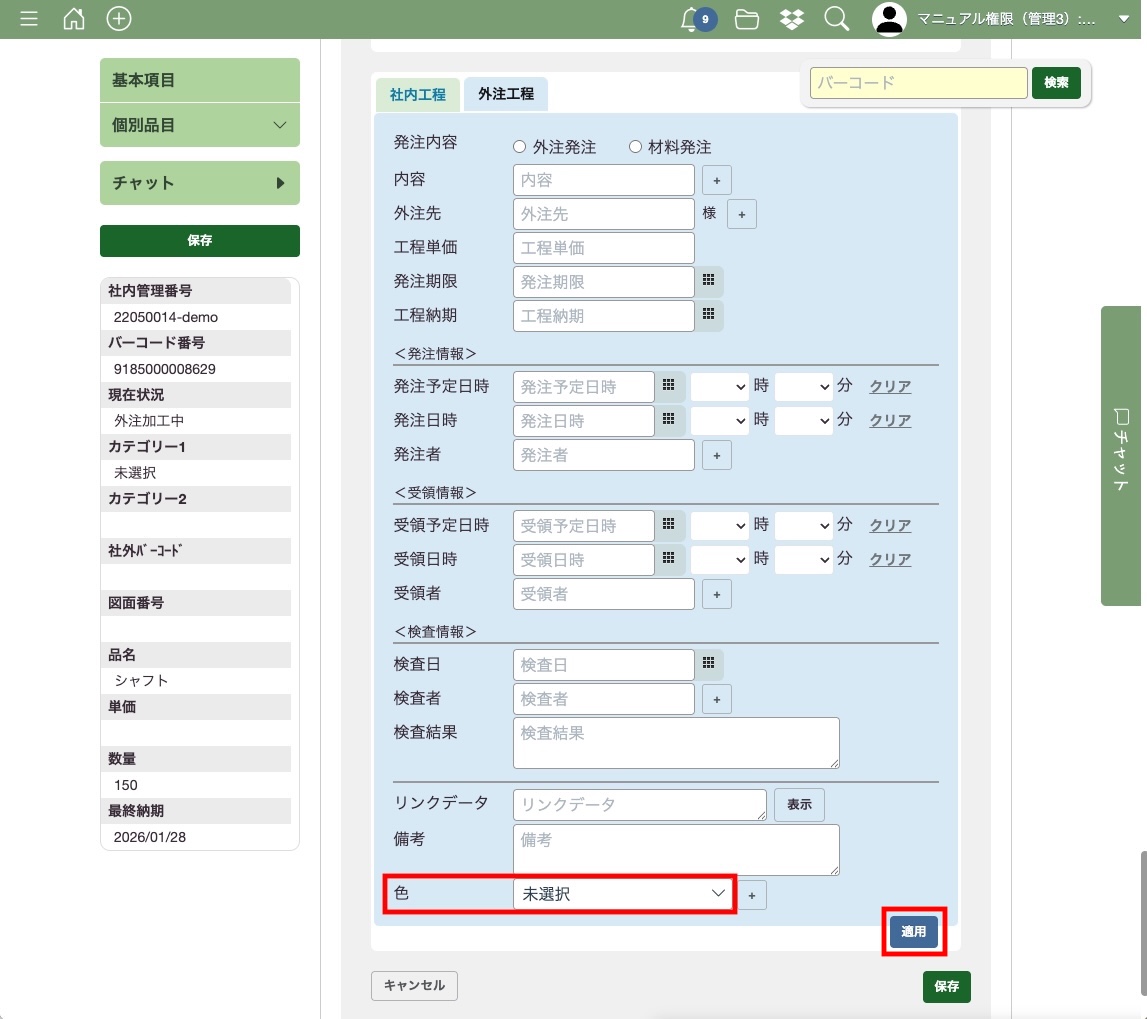
Task: Click the circled plus add icon
Action: 119,19
